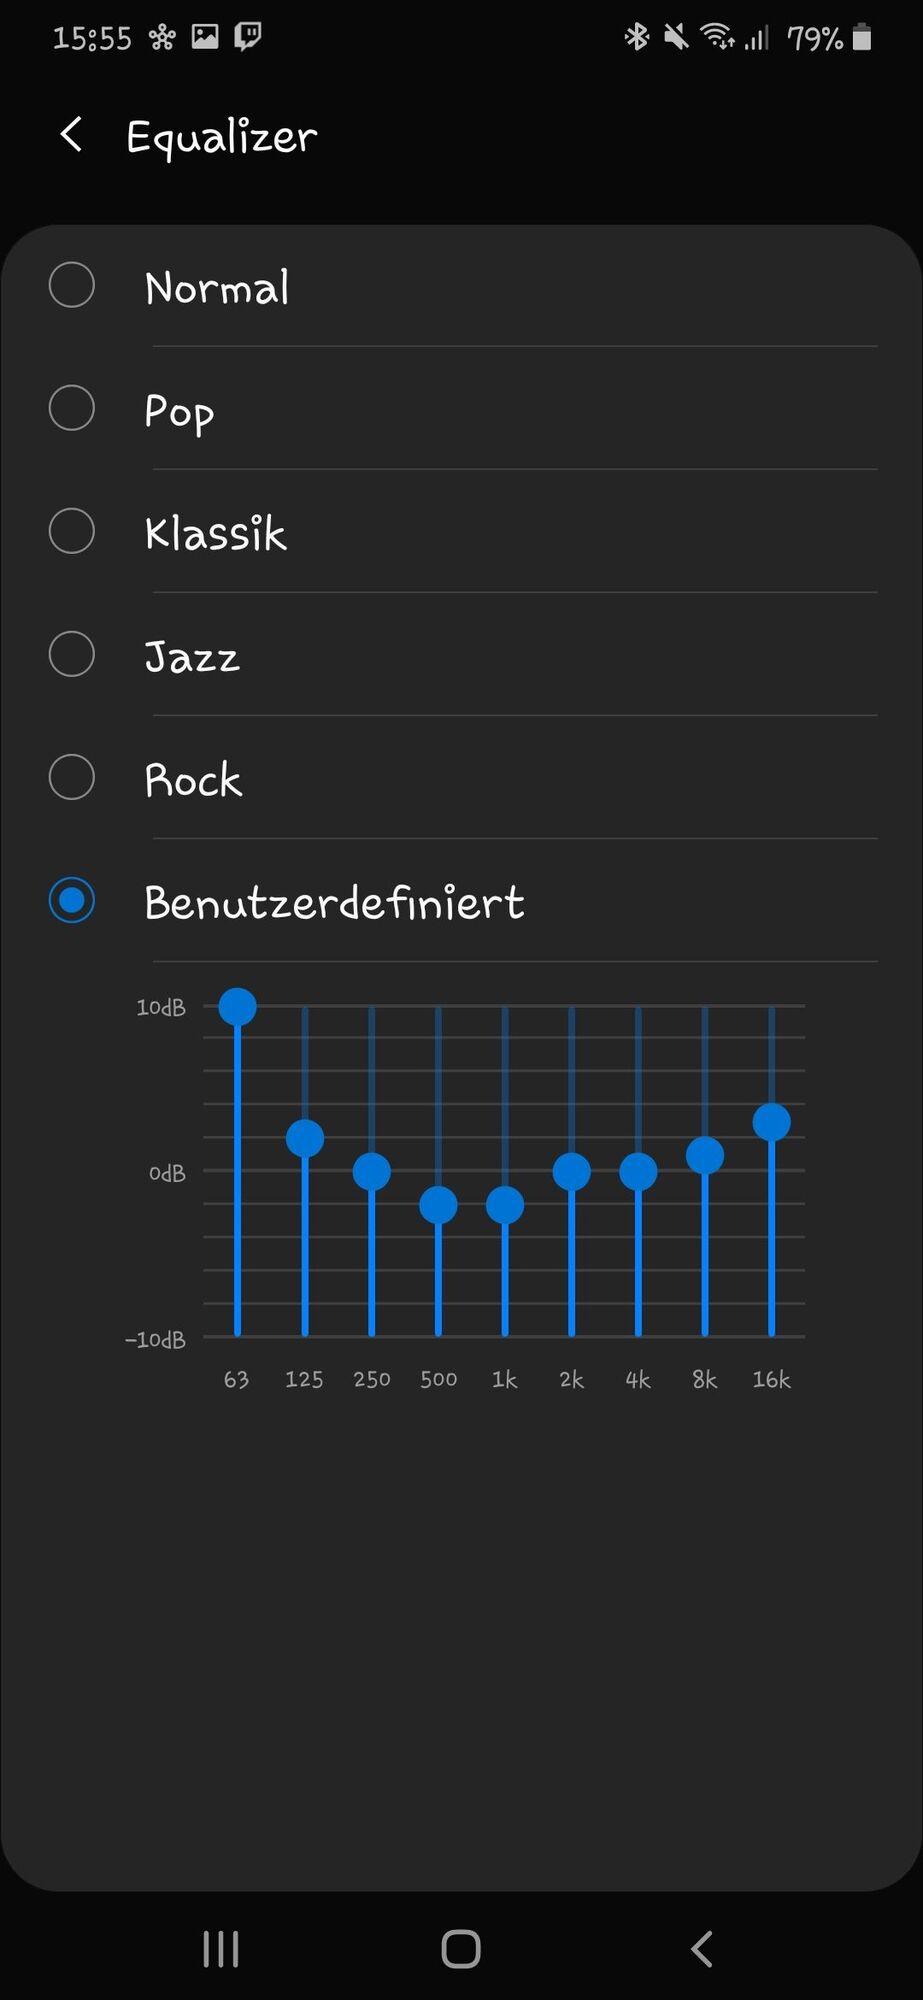Click the 8k band slider handle
This screenshot has width=923, height=2000.
(x=705, y=1156)
